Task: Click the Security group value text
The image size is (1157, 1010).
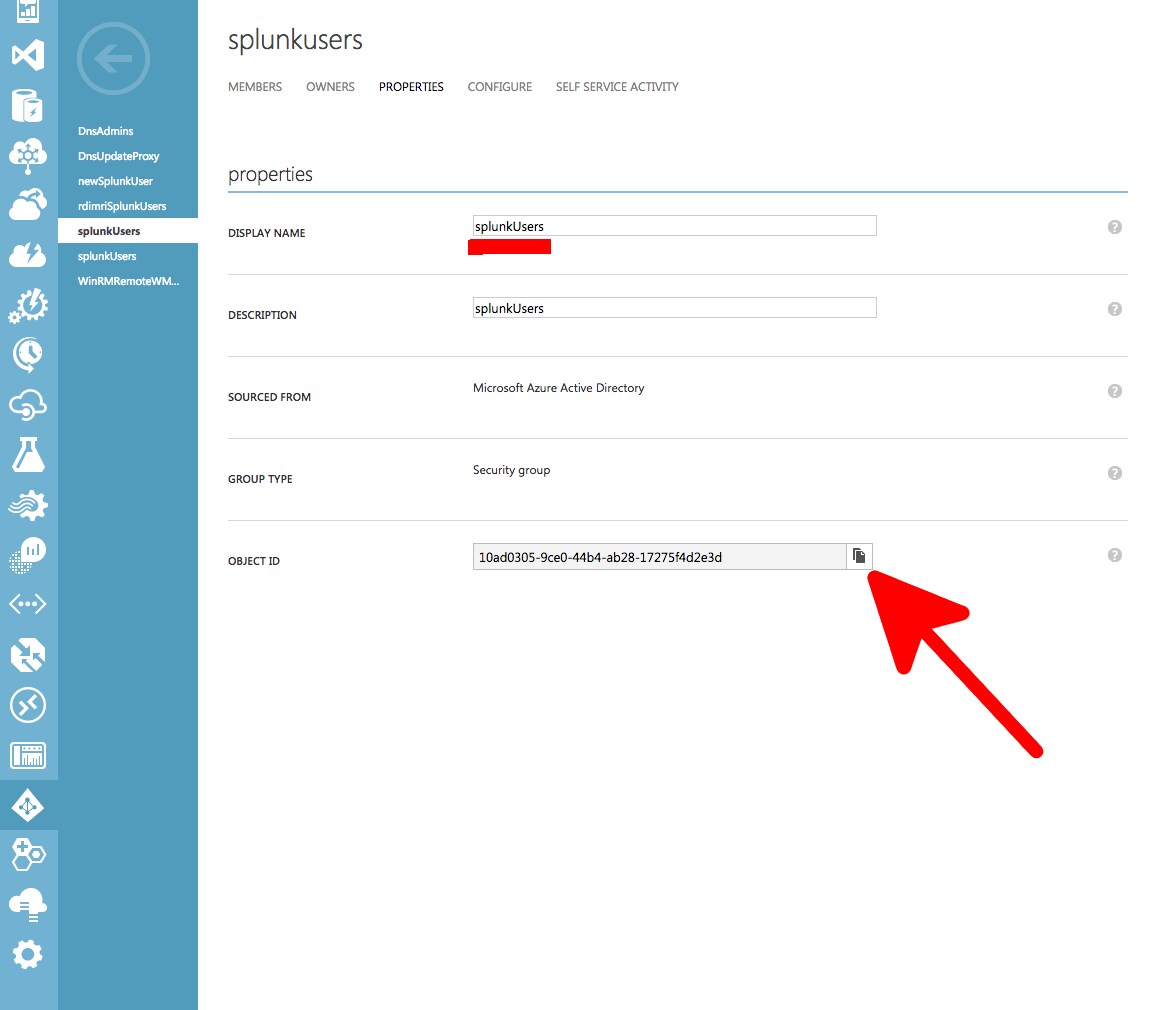Action: (x=511, y=470)
